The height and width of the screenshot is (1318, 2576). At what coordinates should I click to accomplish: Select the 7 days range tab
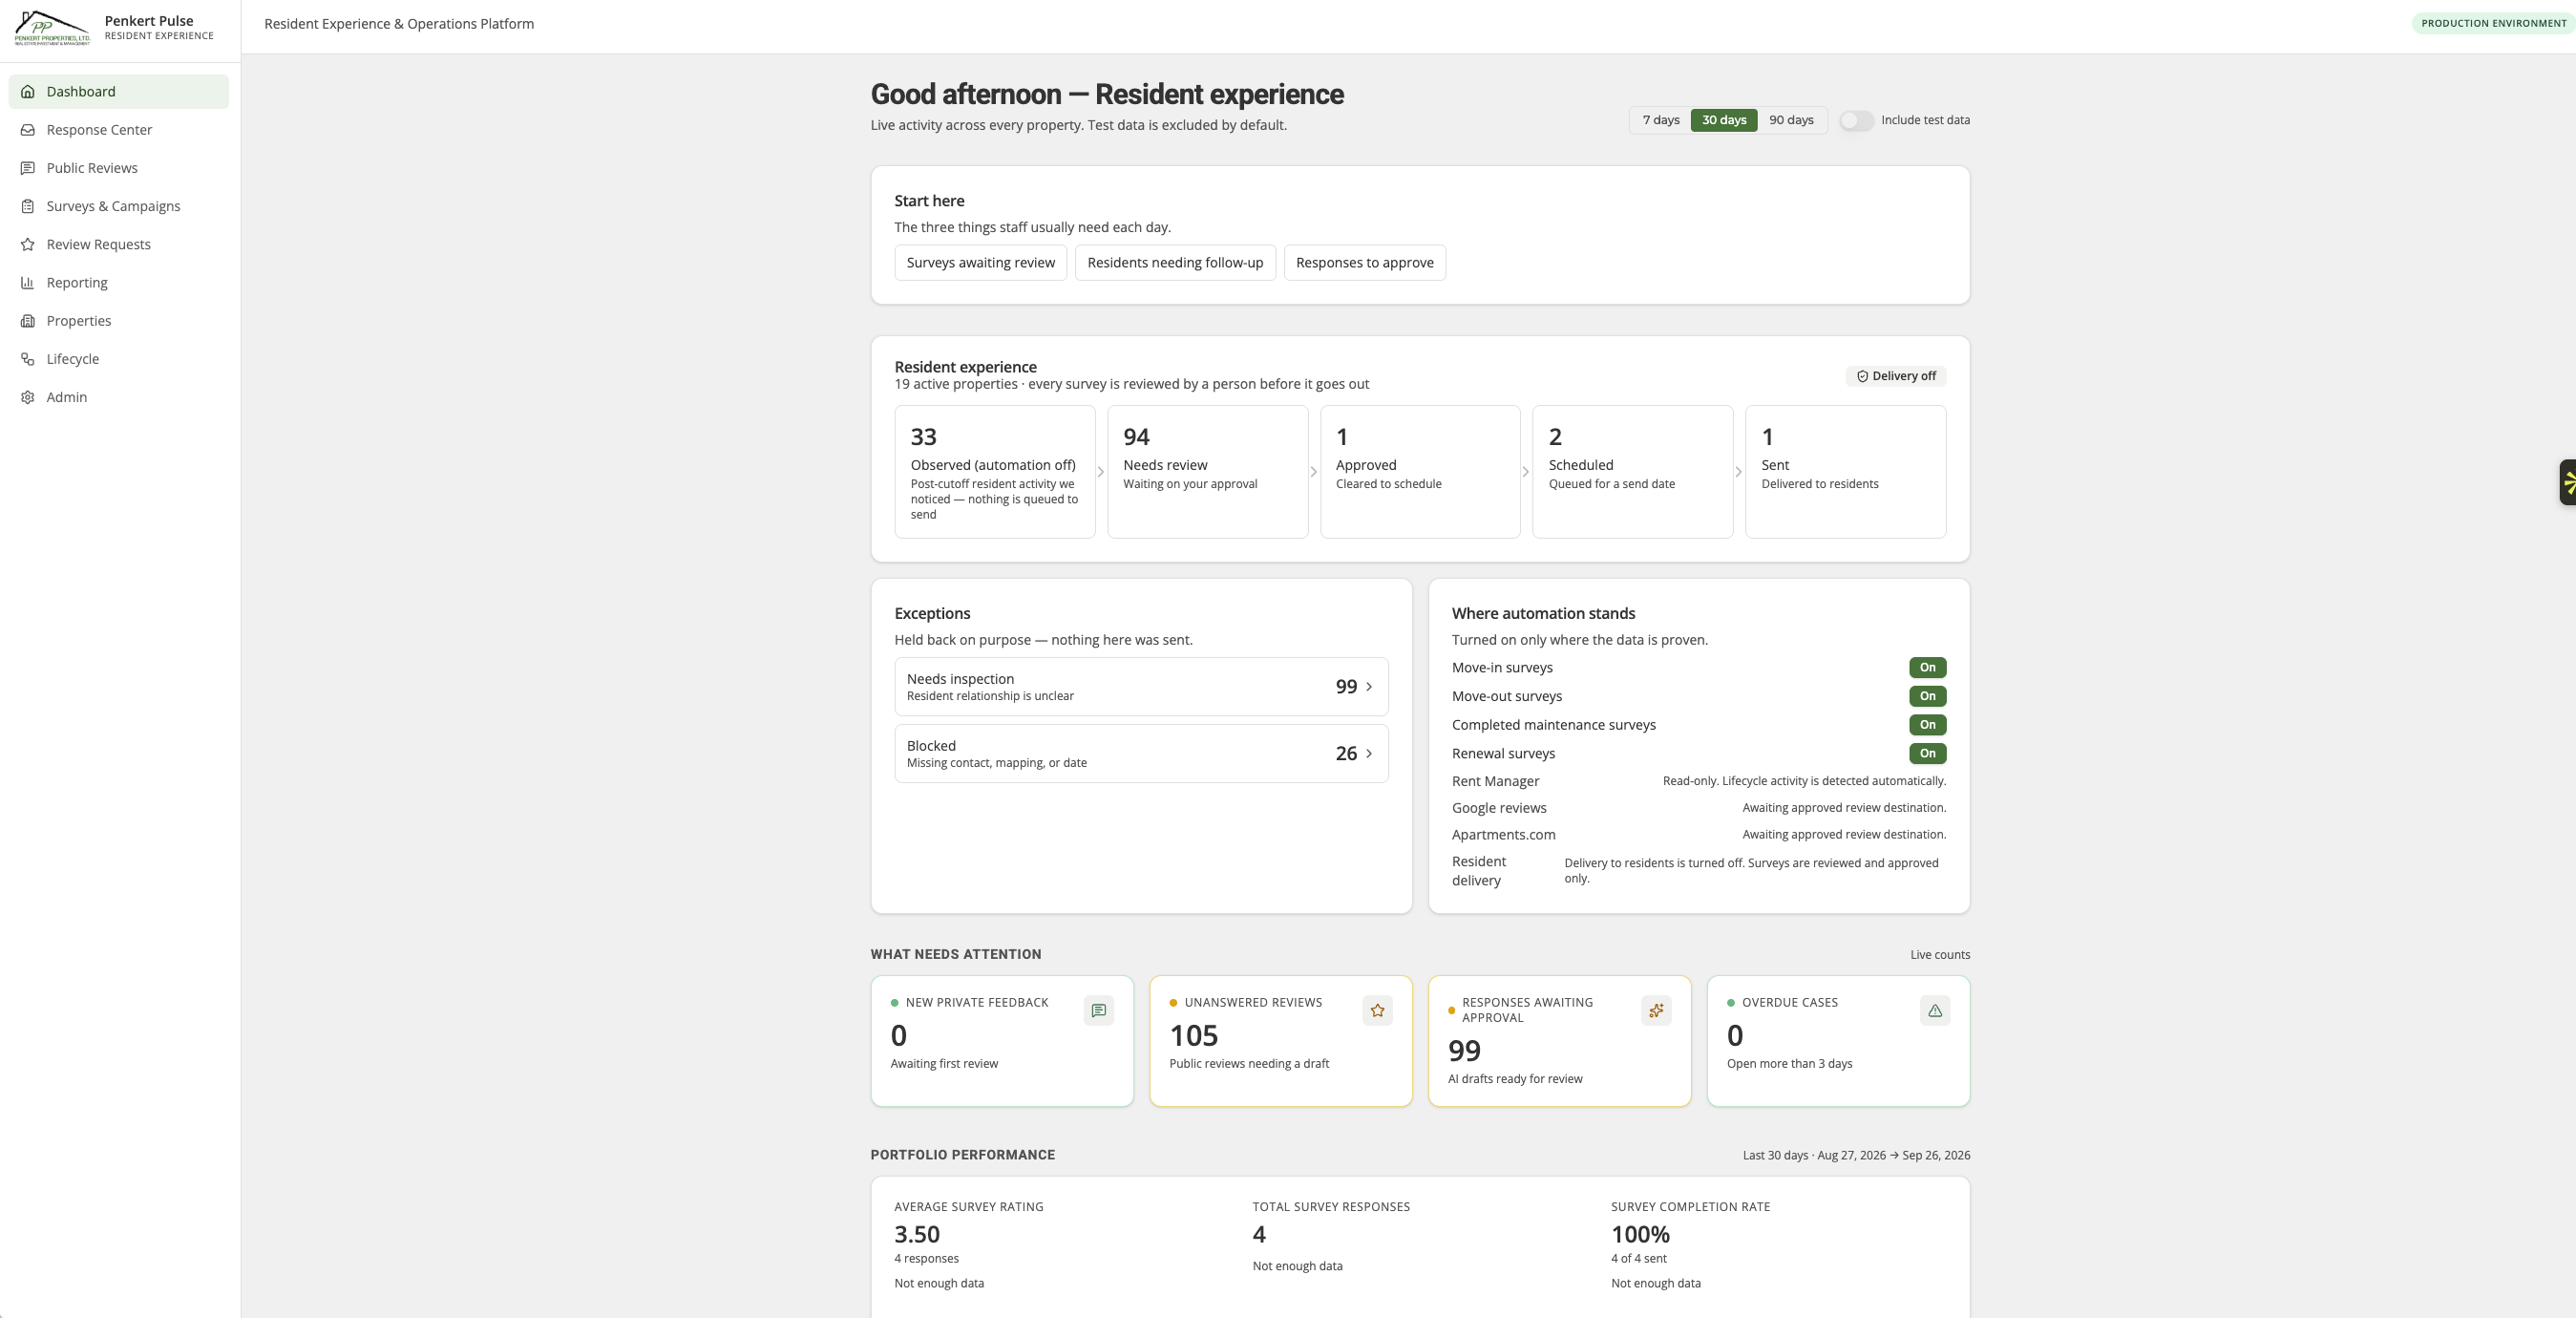point(1660,120)
